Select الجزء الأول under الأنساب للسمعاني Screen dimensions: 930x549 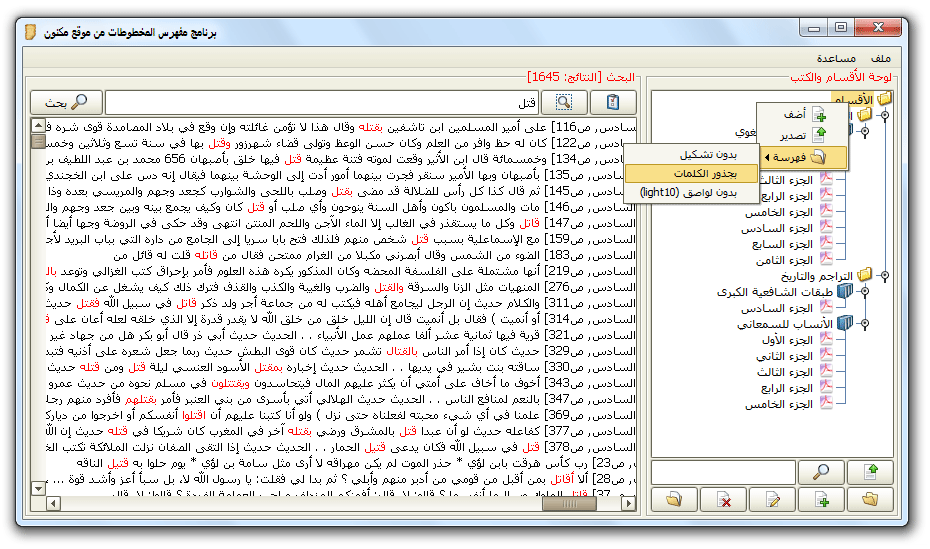pyautogui.click(x=787, y=340)
